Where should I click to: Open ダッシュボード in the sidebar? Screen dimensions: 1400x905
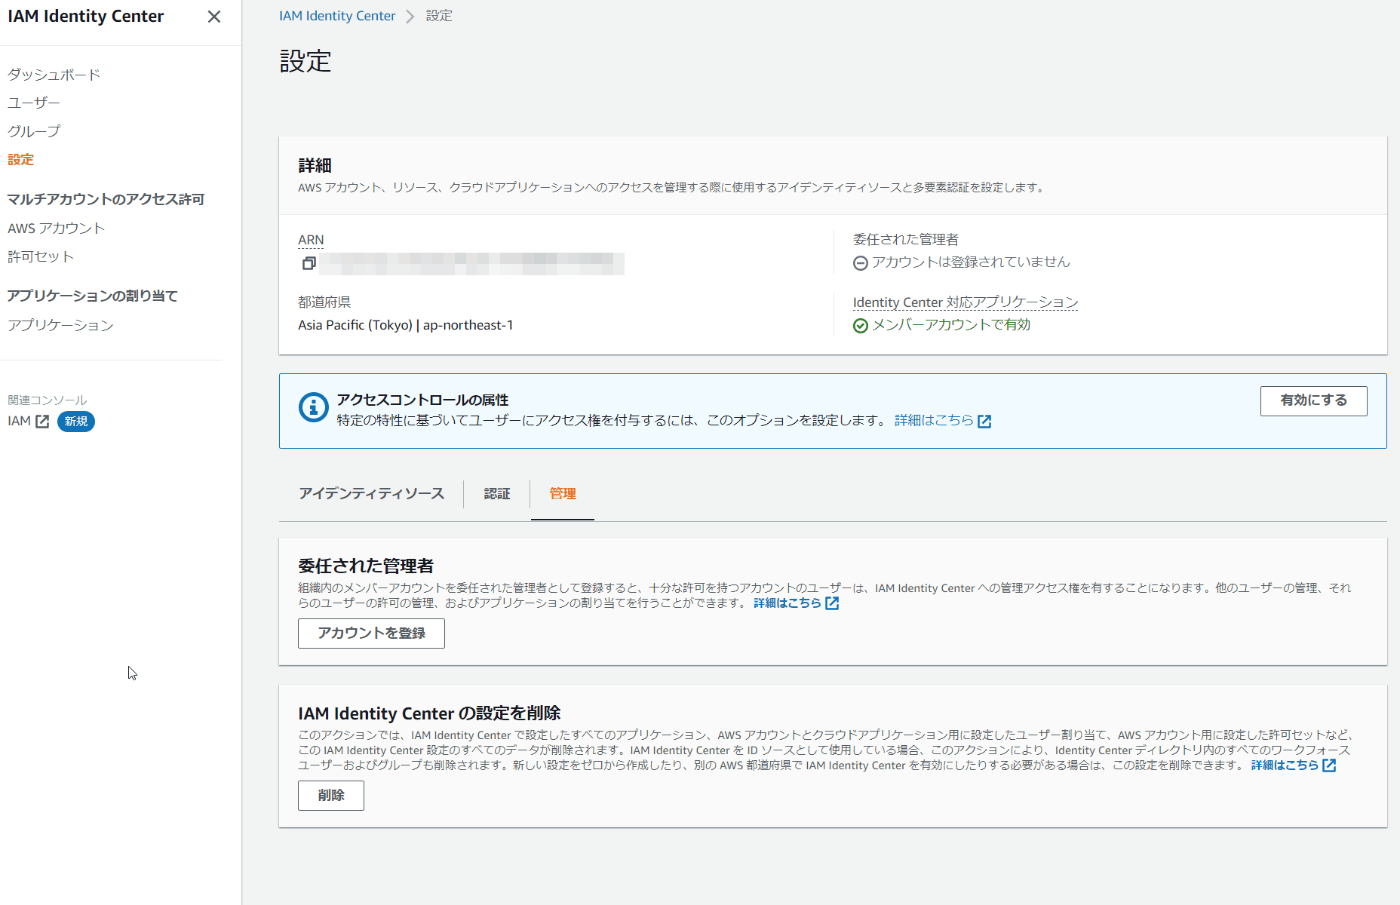(x=54, y=75)
